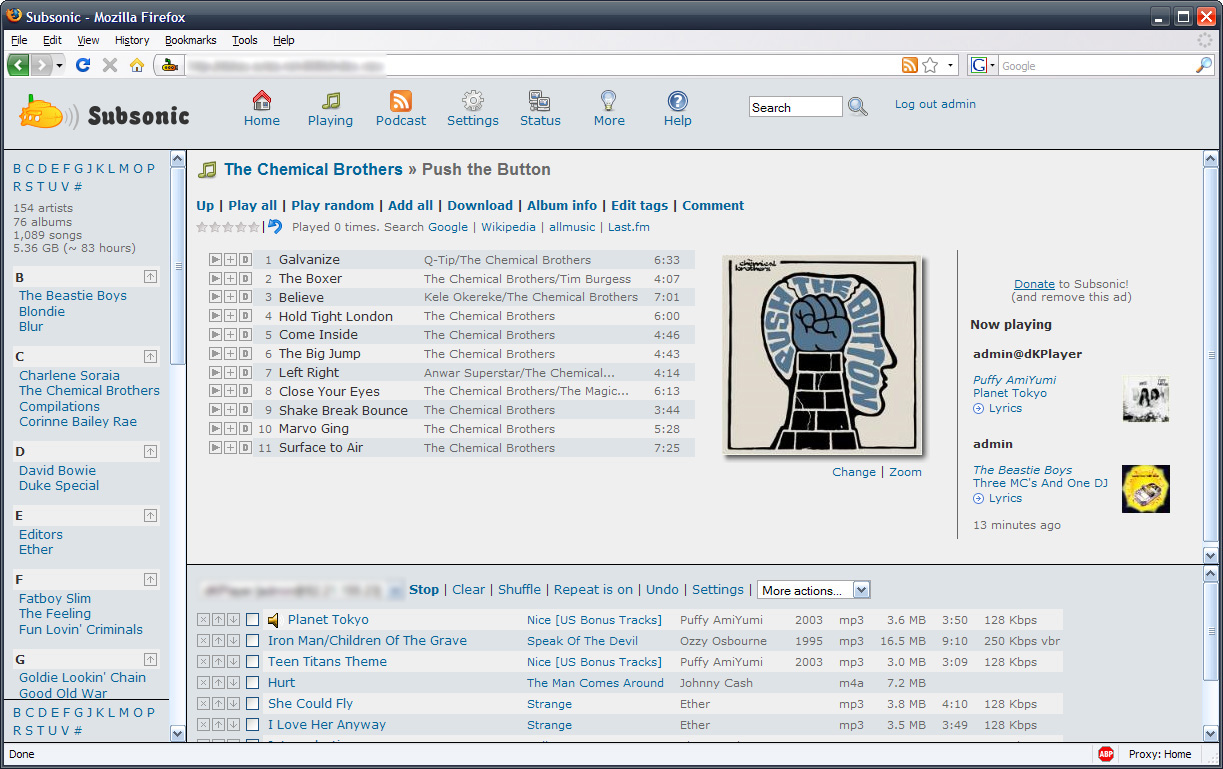Screen dimensions: 1223x769
Task: Open the Bookmarks menu
Action: [x=191, y=40]
